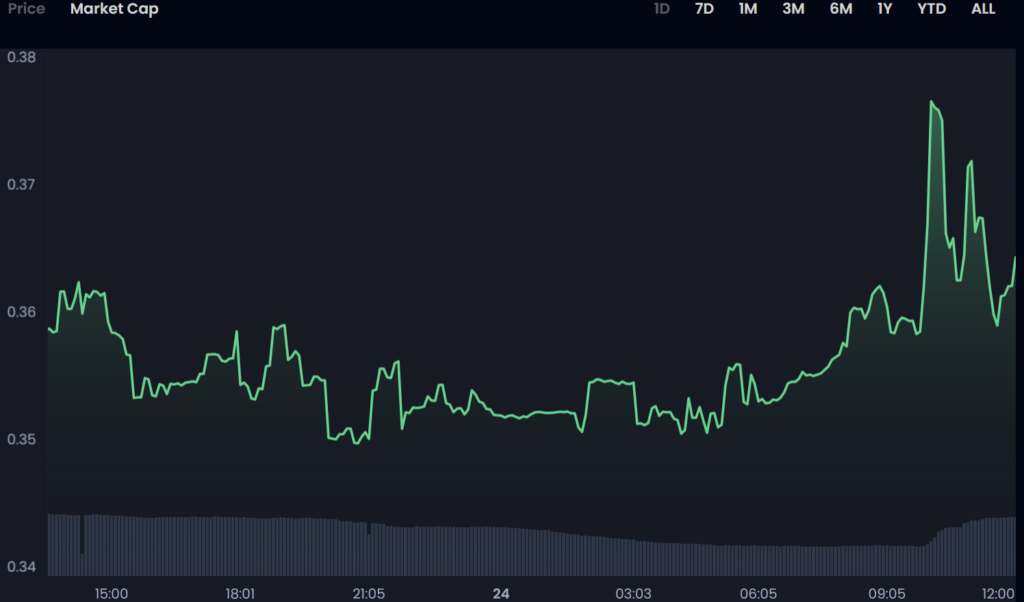Click the 12:00 time axis label
Image resolution: width=1024 pixels, height=602 pixels.
click(x=999, y=593)
